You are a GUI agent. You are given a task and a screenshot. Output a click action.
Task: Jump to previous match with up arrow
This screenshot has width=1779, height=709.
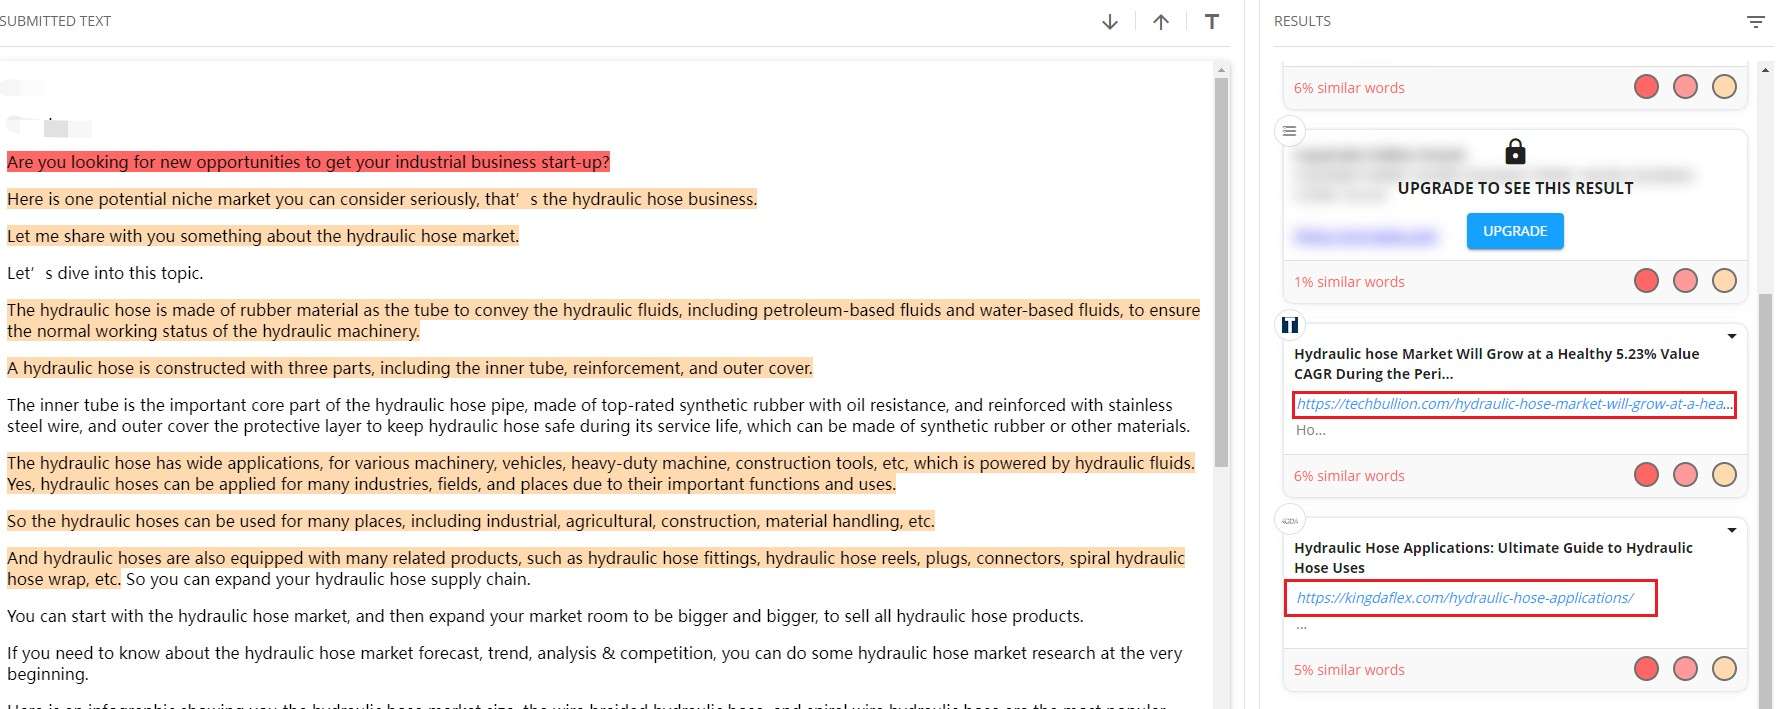pyautogui.click(x=1160, y=22)
